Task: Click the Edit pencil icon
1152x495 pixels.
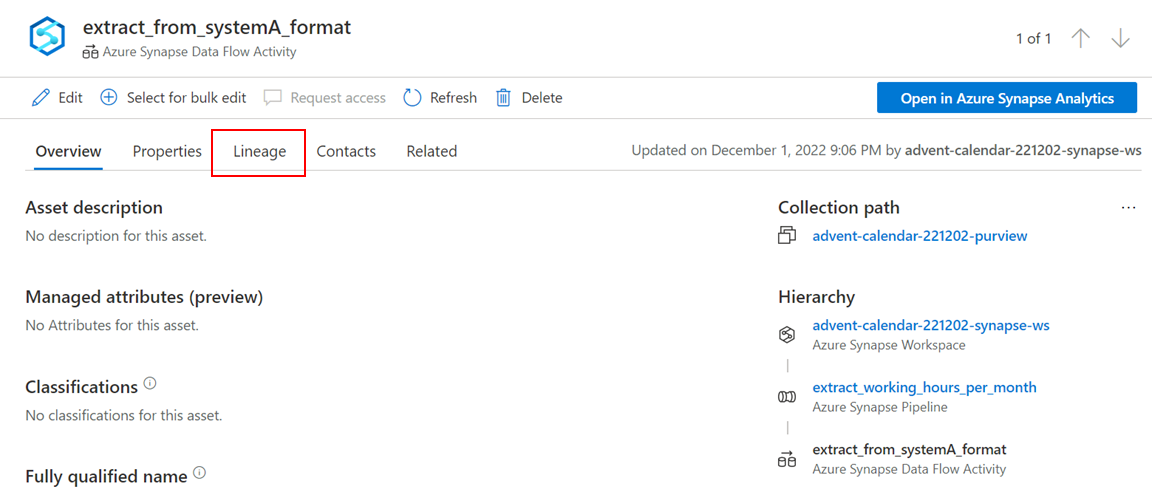Action: point(41,98)
